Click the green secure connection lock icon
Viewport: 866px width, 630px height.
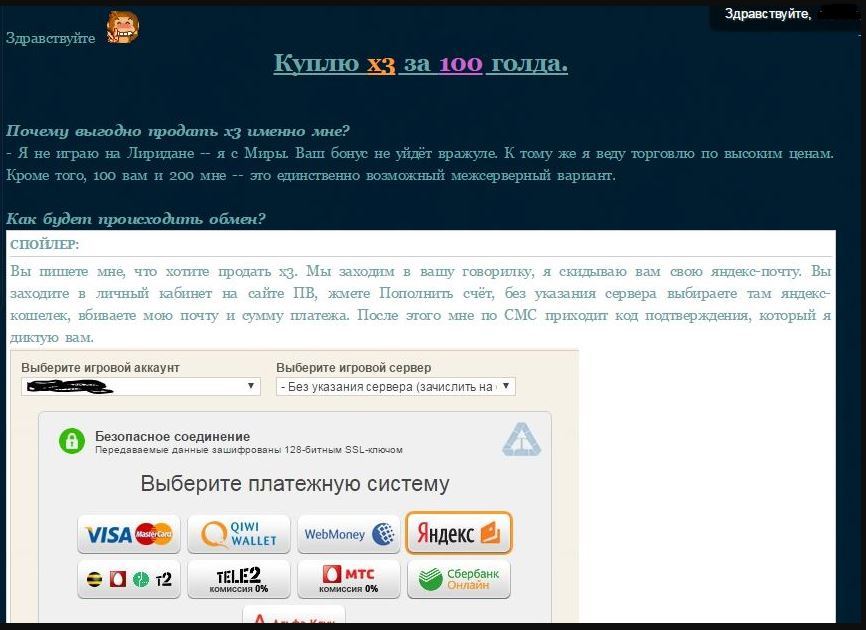click(x=71, y=440)
